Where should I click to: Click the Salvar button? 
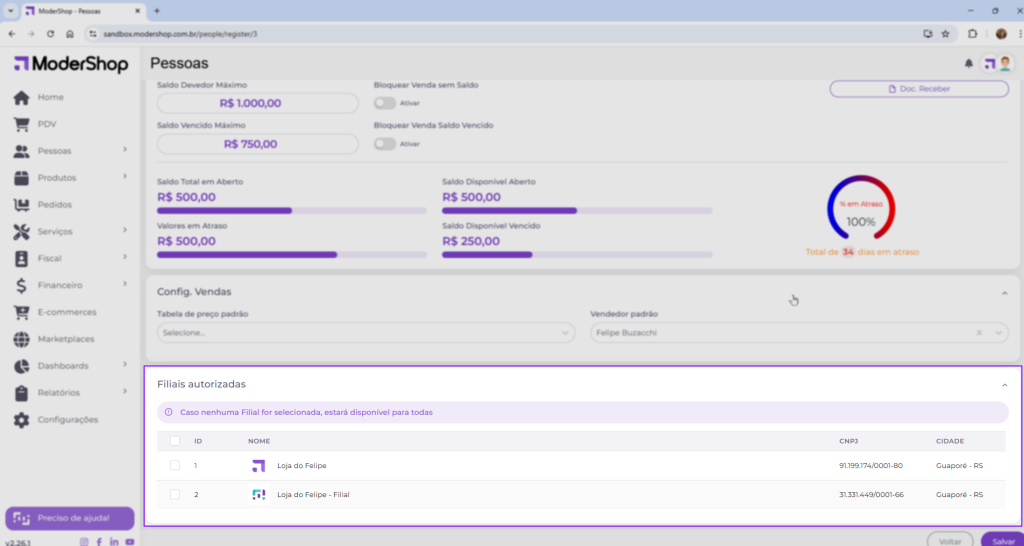coord(1001,540)
